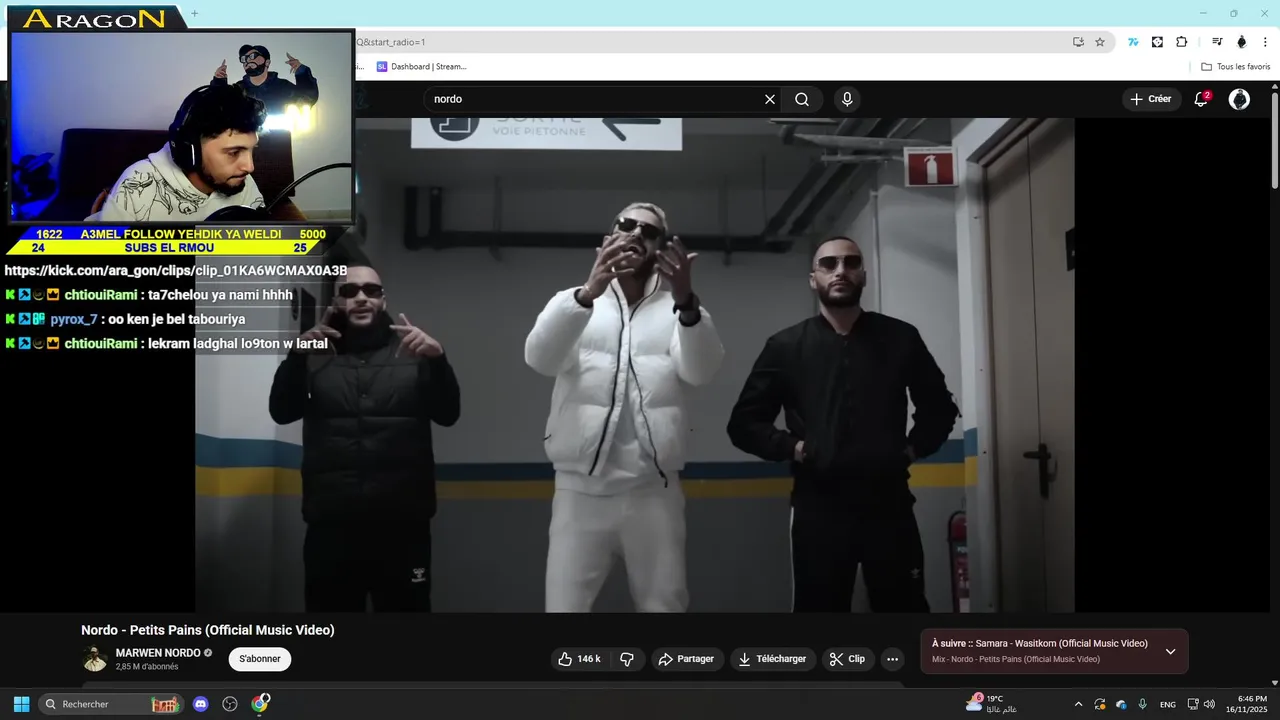Start voice search with the microphone icon
1280x720 pixels.
tap(847, 99)
